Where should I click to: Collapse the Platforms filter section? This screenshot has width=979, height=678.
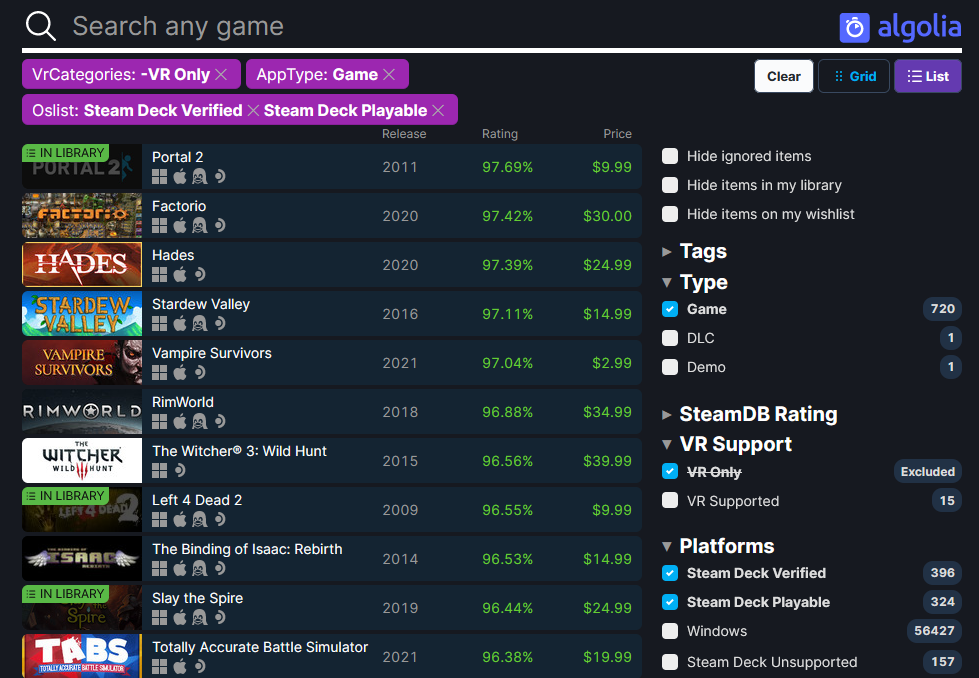[718, 546]
